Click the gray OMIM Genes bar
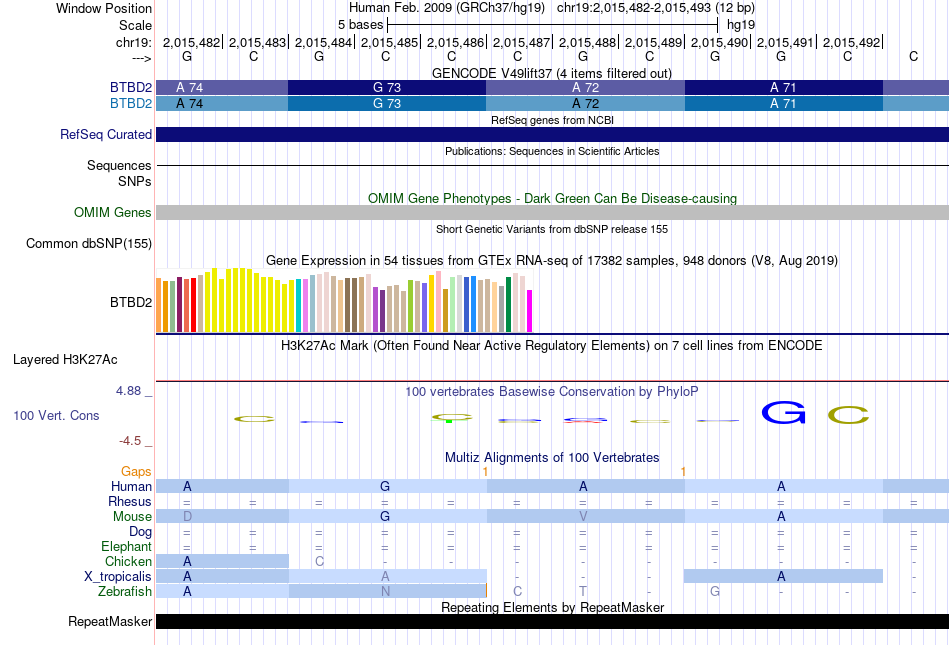Viewport: 950px width, 645px height. pyautogui.click(x=552, y=213)
